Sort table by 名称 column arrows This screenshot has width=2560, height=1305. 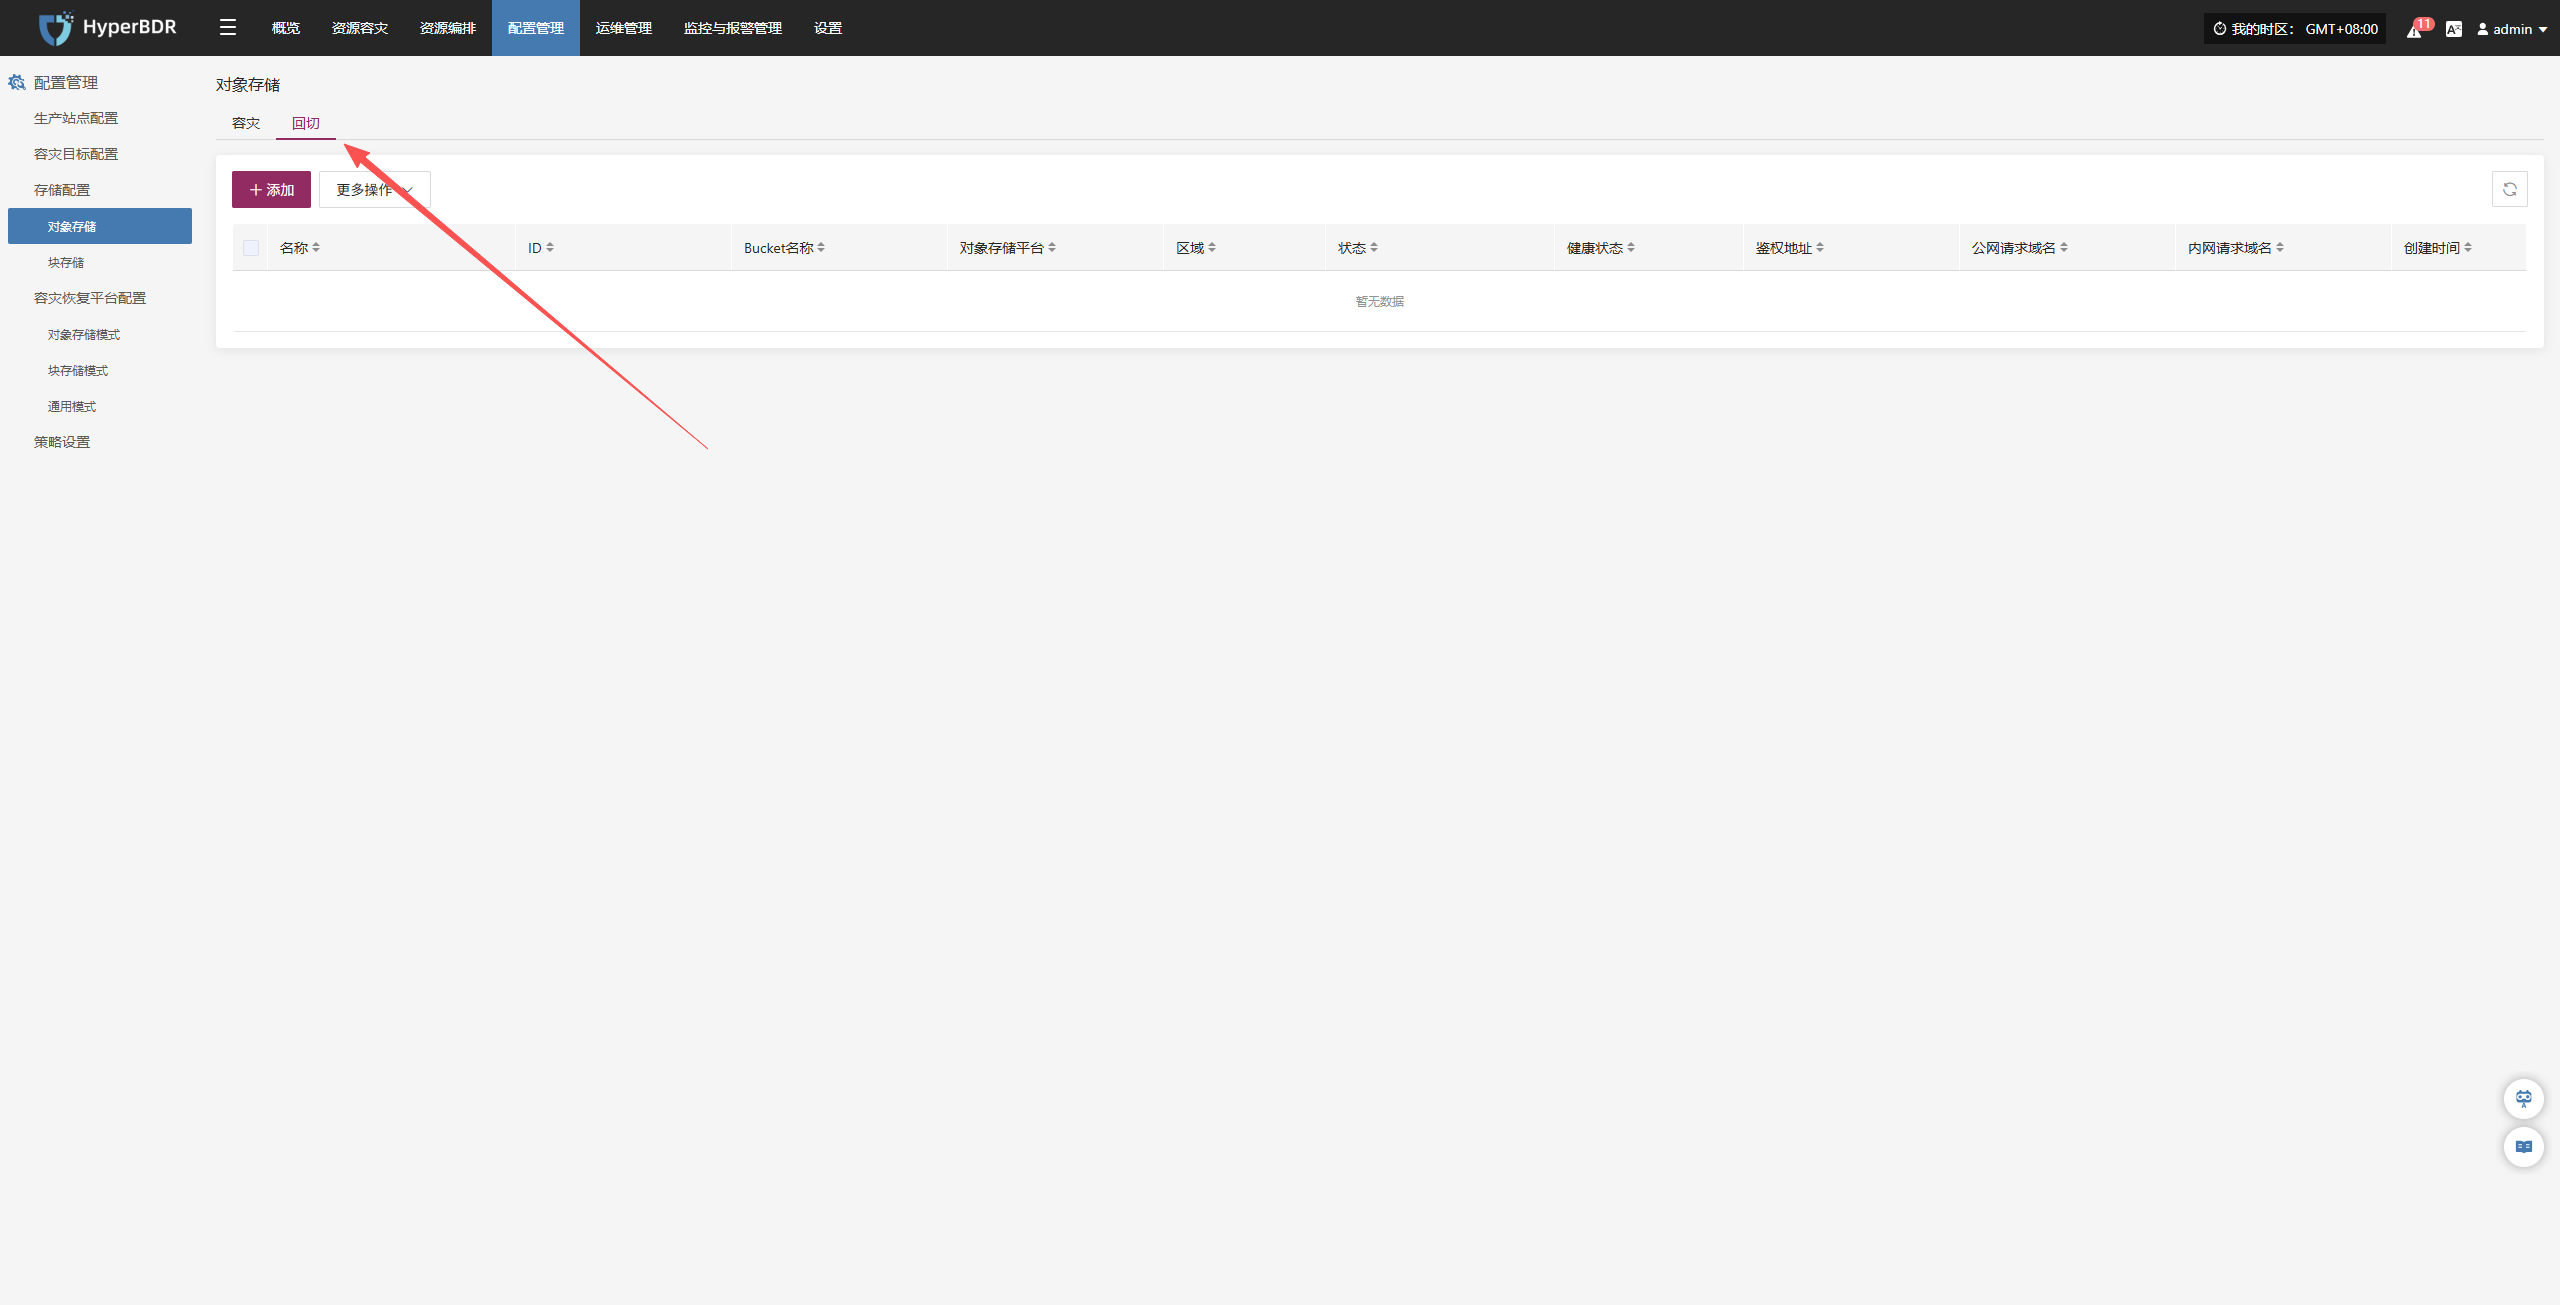[x=316, y=248]
